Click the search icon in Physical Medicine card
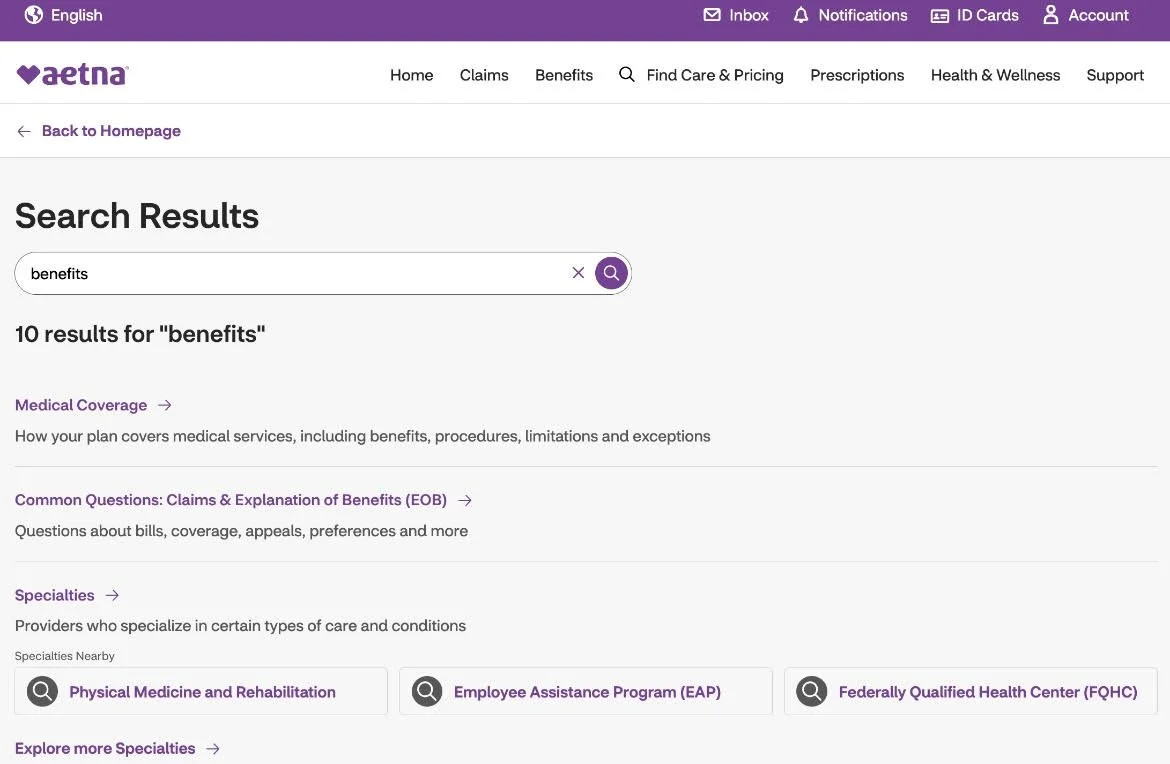1170x764 pixels. click(43, 692)
